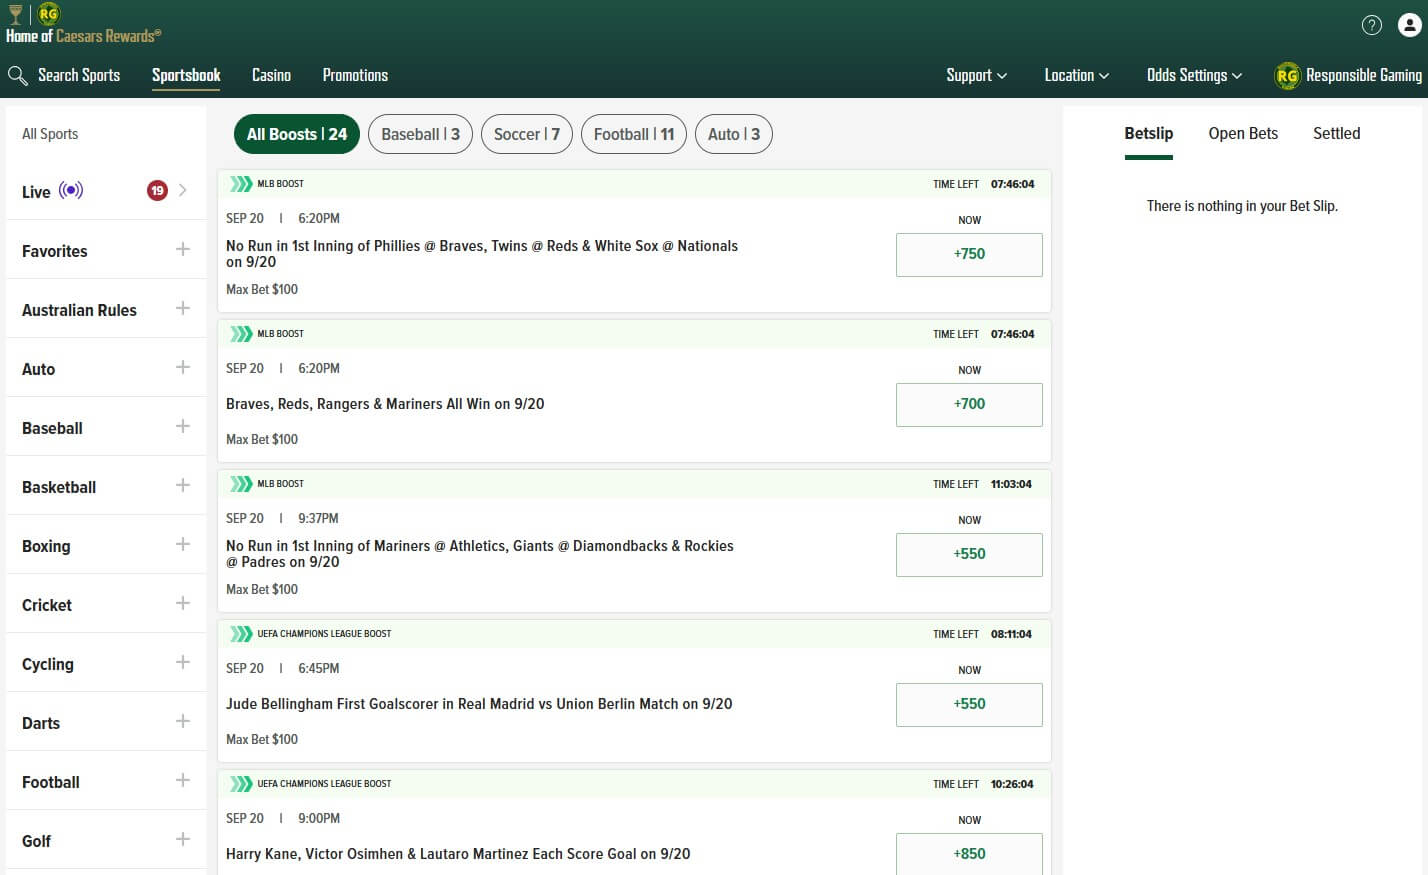The width and height of the screenshot is (1428, 875).
Task: Select Golf in the sidebar
Action: (36, 841)
